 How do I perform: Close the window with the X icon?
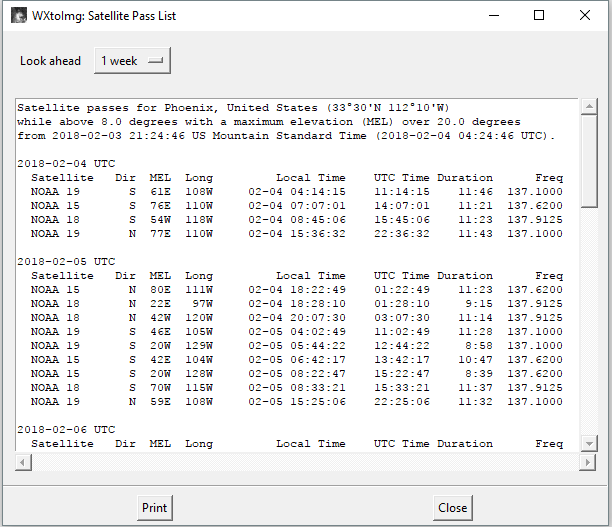(x=585, y=15)
